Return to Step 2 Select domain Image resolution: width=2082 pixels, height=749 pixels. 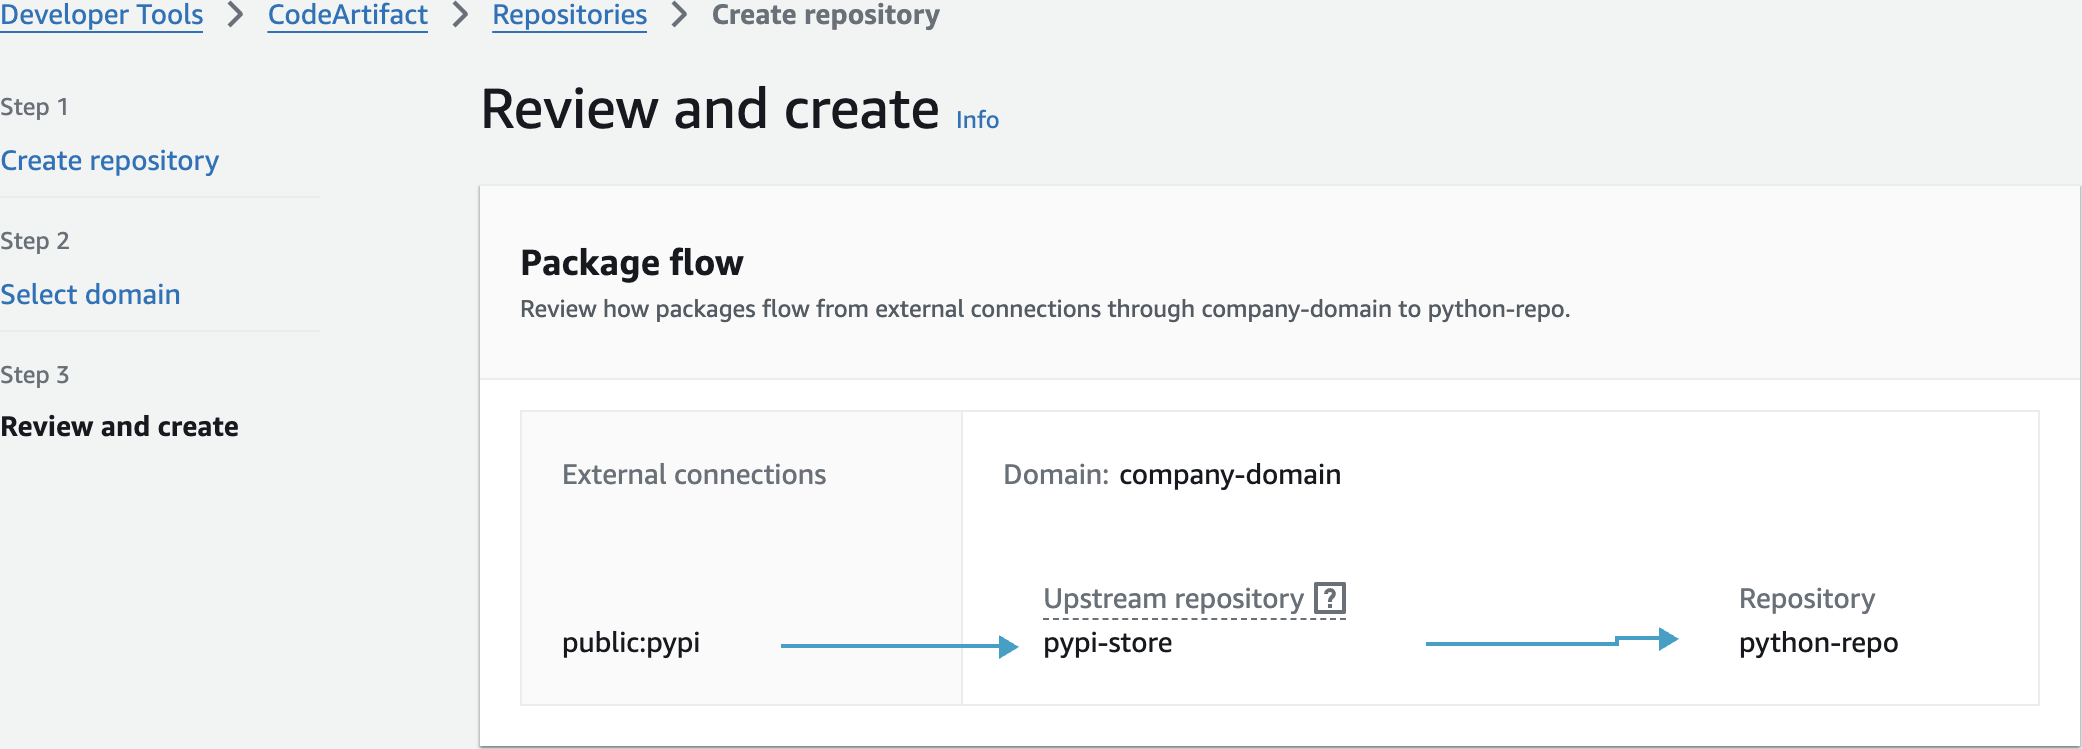(90, 294)
